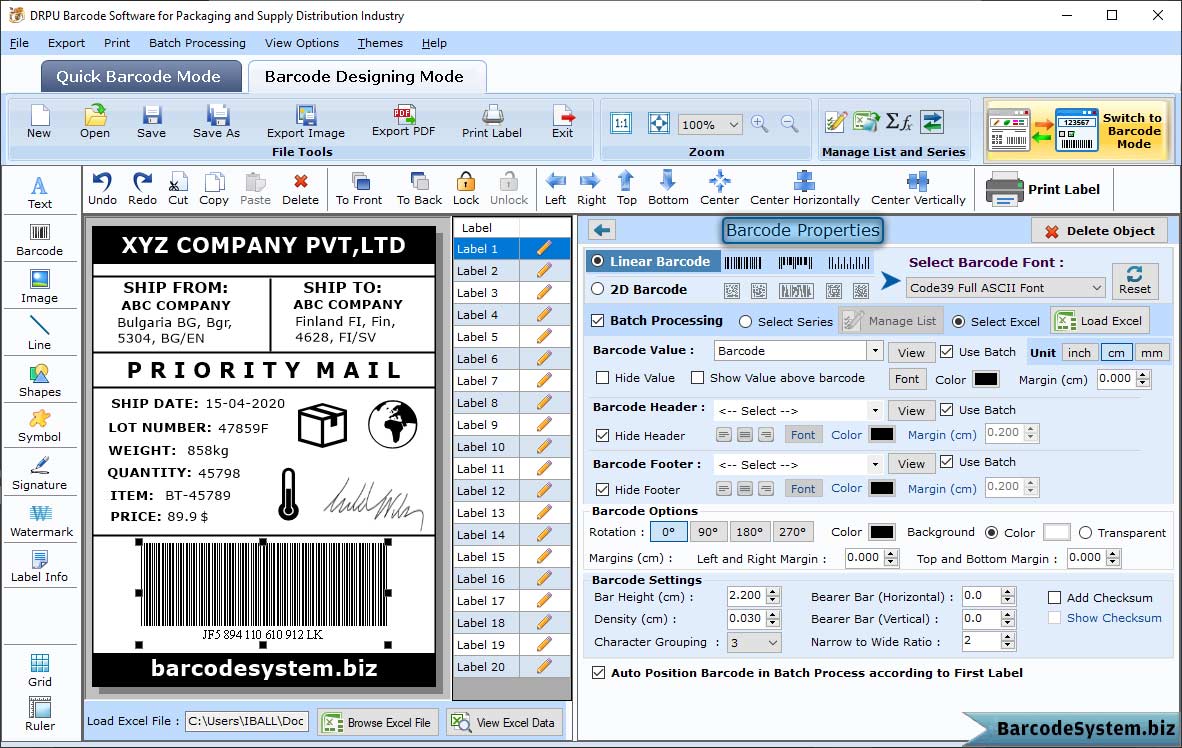Image resolution: width=1182 pixels, height=748 pixels.
Task: Open the File menu
Action: (x=19, y=43)
